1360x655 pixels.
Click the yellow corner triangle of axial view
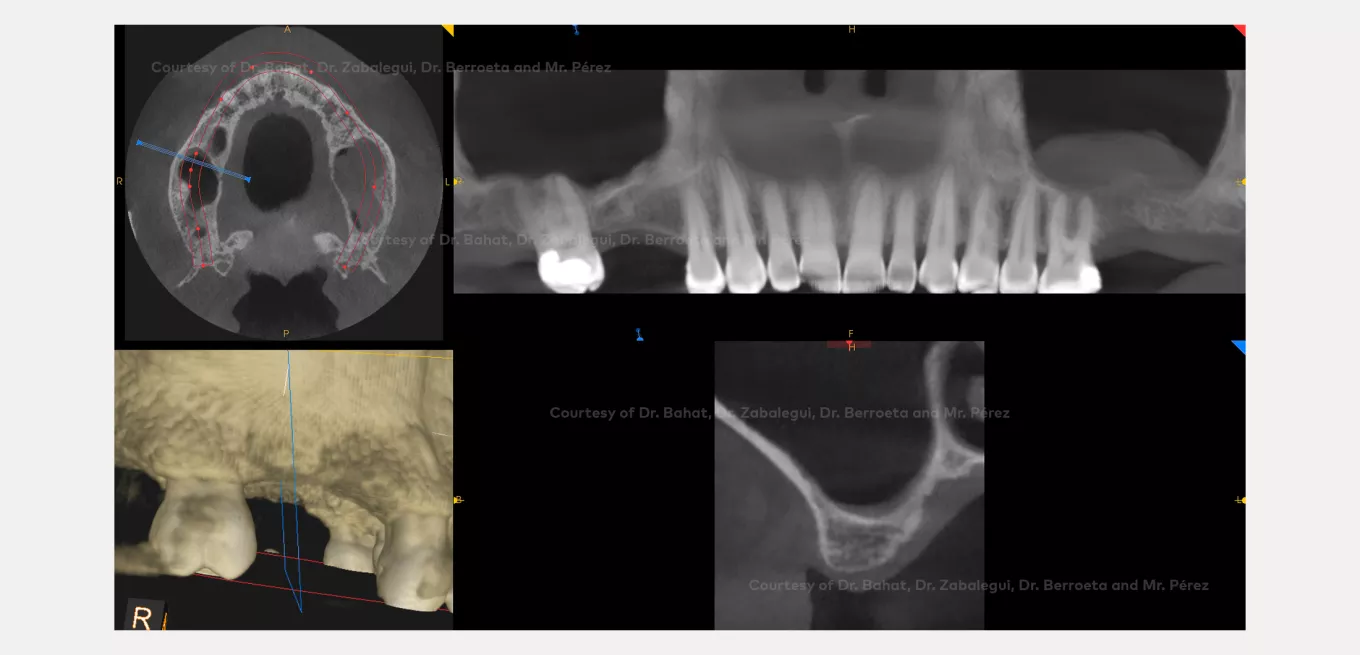[449, 30]
